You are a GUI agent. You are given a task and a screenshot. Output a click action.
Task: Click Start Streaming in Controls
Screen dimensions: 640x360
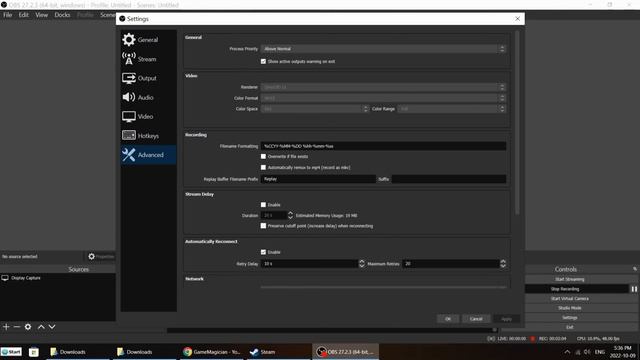pos(570,279)
